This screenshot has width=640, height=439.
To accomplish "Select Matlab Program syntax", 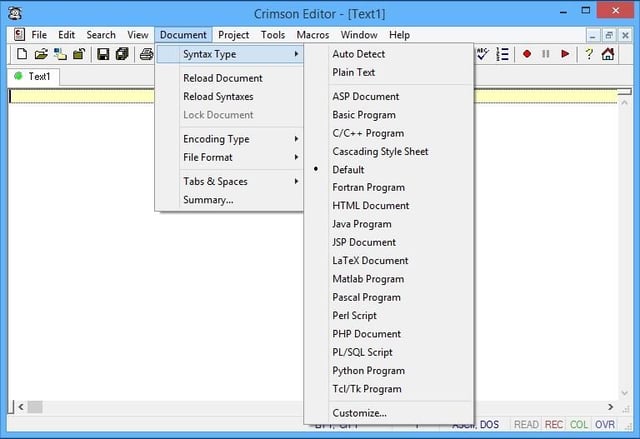I will pos(389,279).
